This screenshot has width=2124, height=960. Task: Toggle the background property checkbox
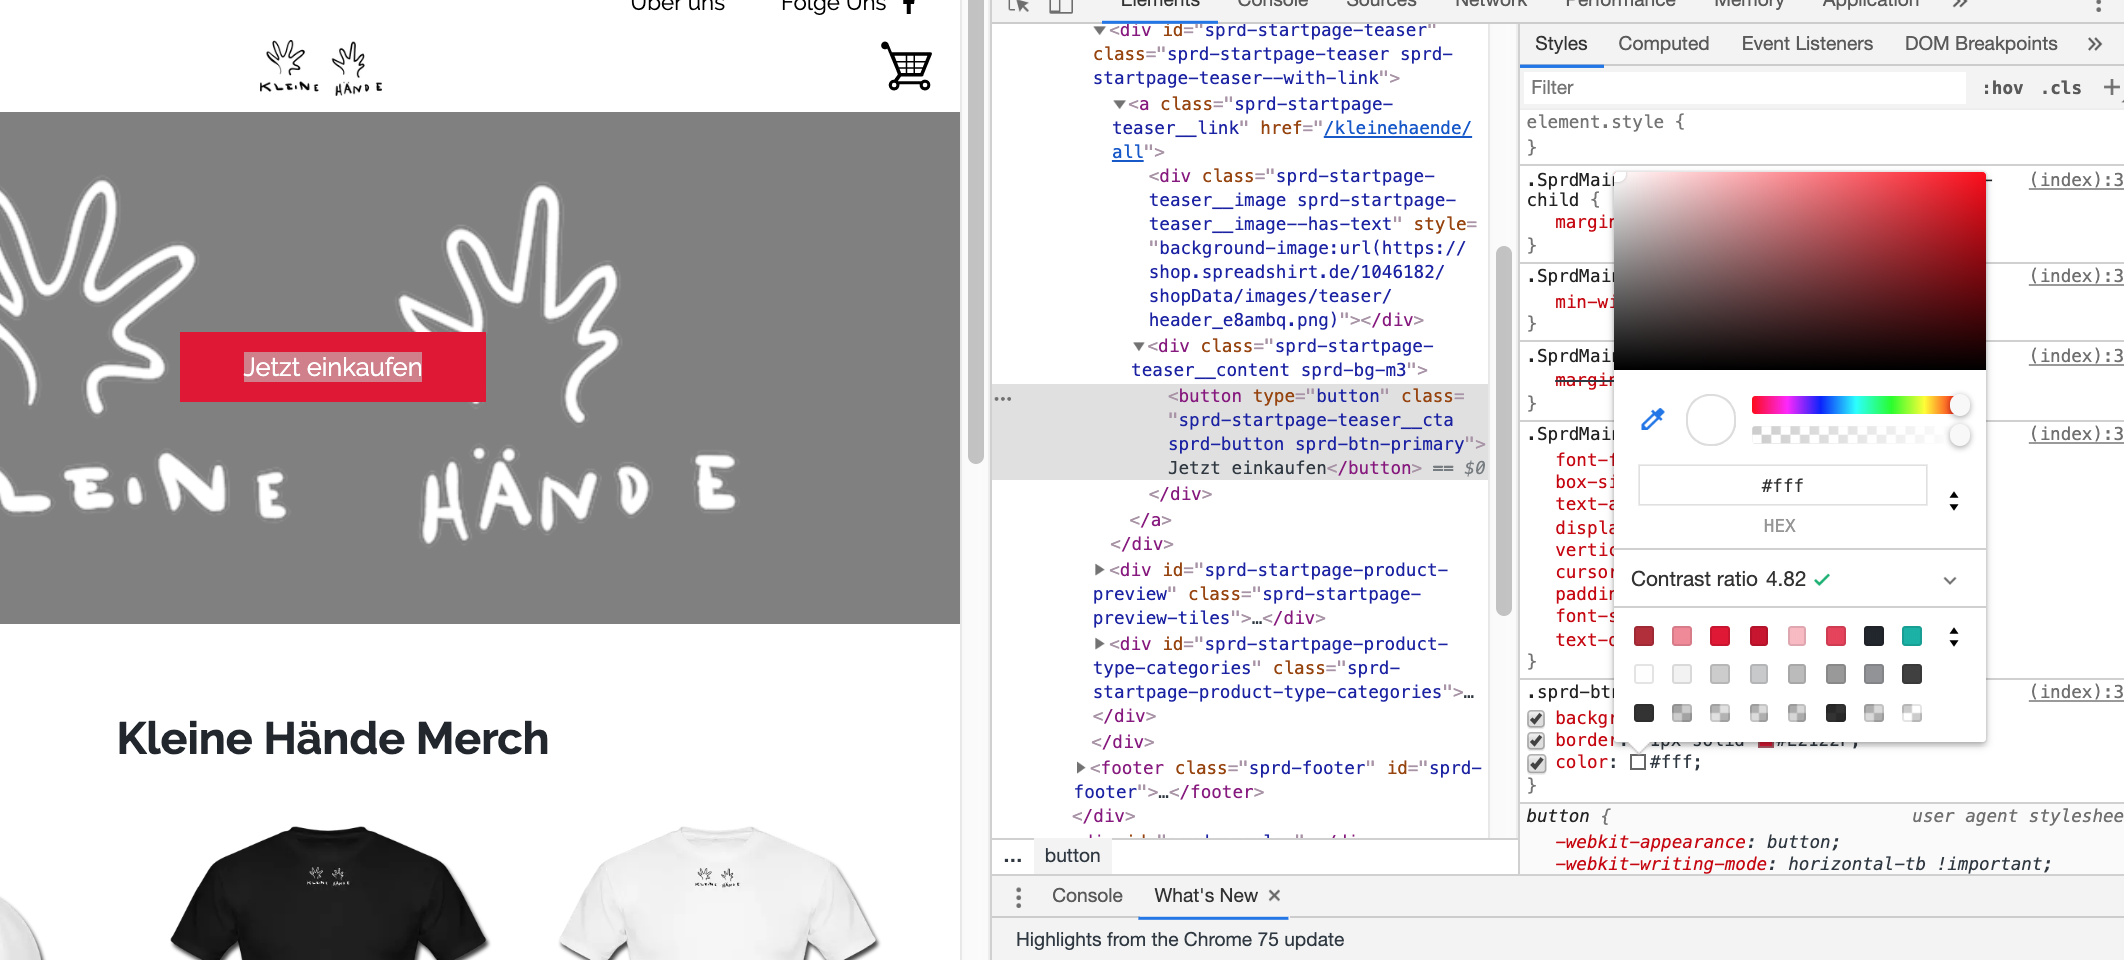tap(1536, 718)
